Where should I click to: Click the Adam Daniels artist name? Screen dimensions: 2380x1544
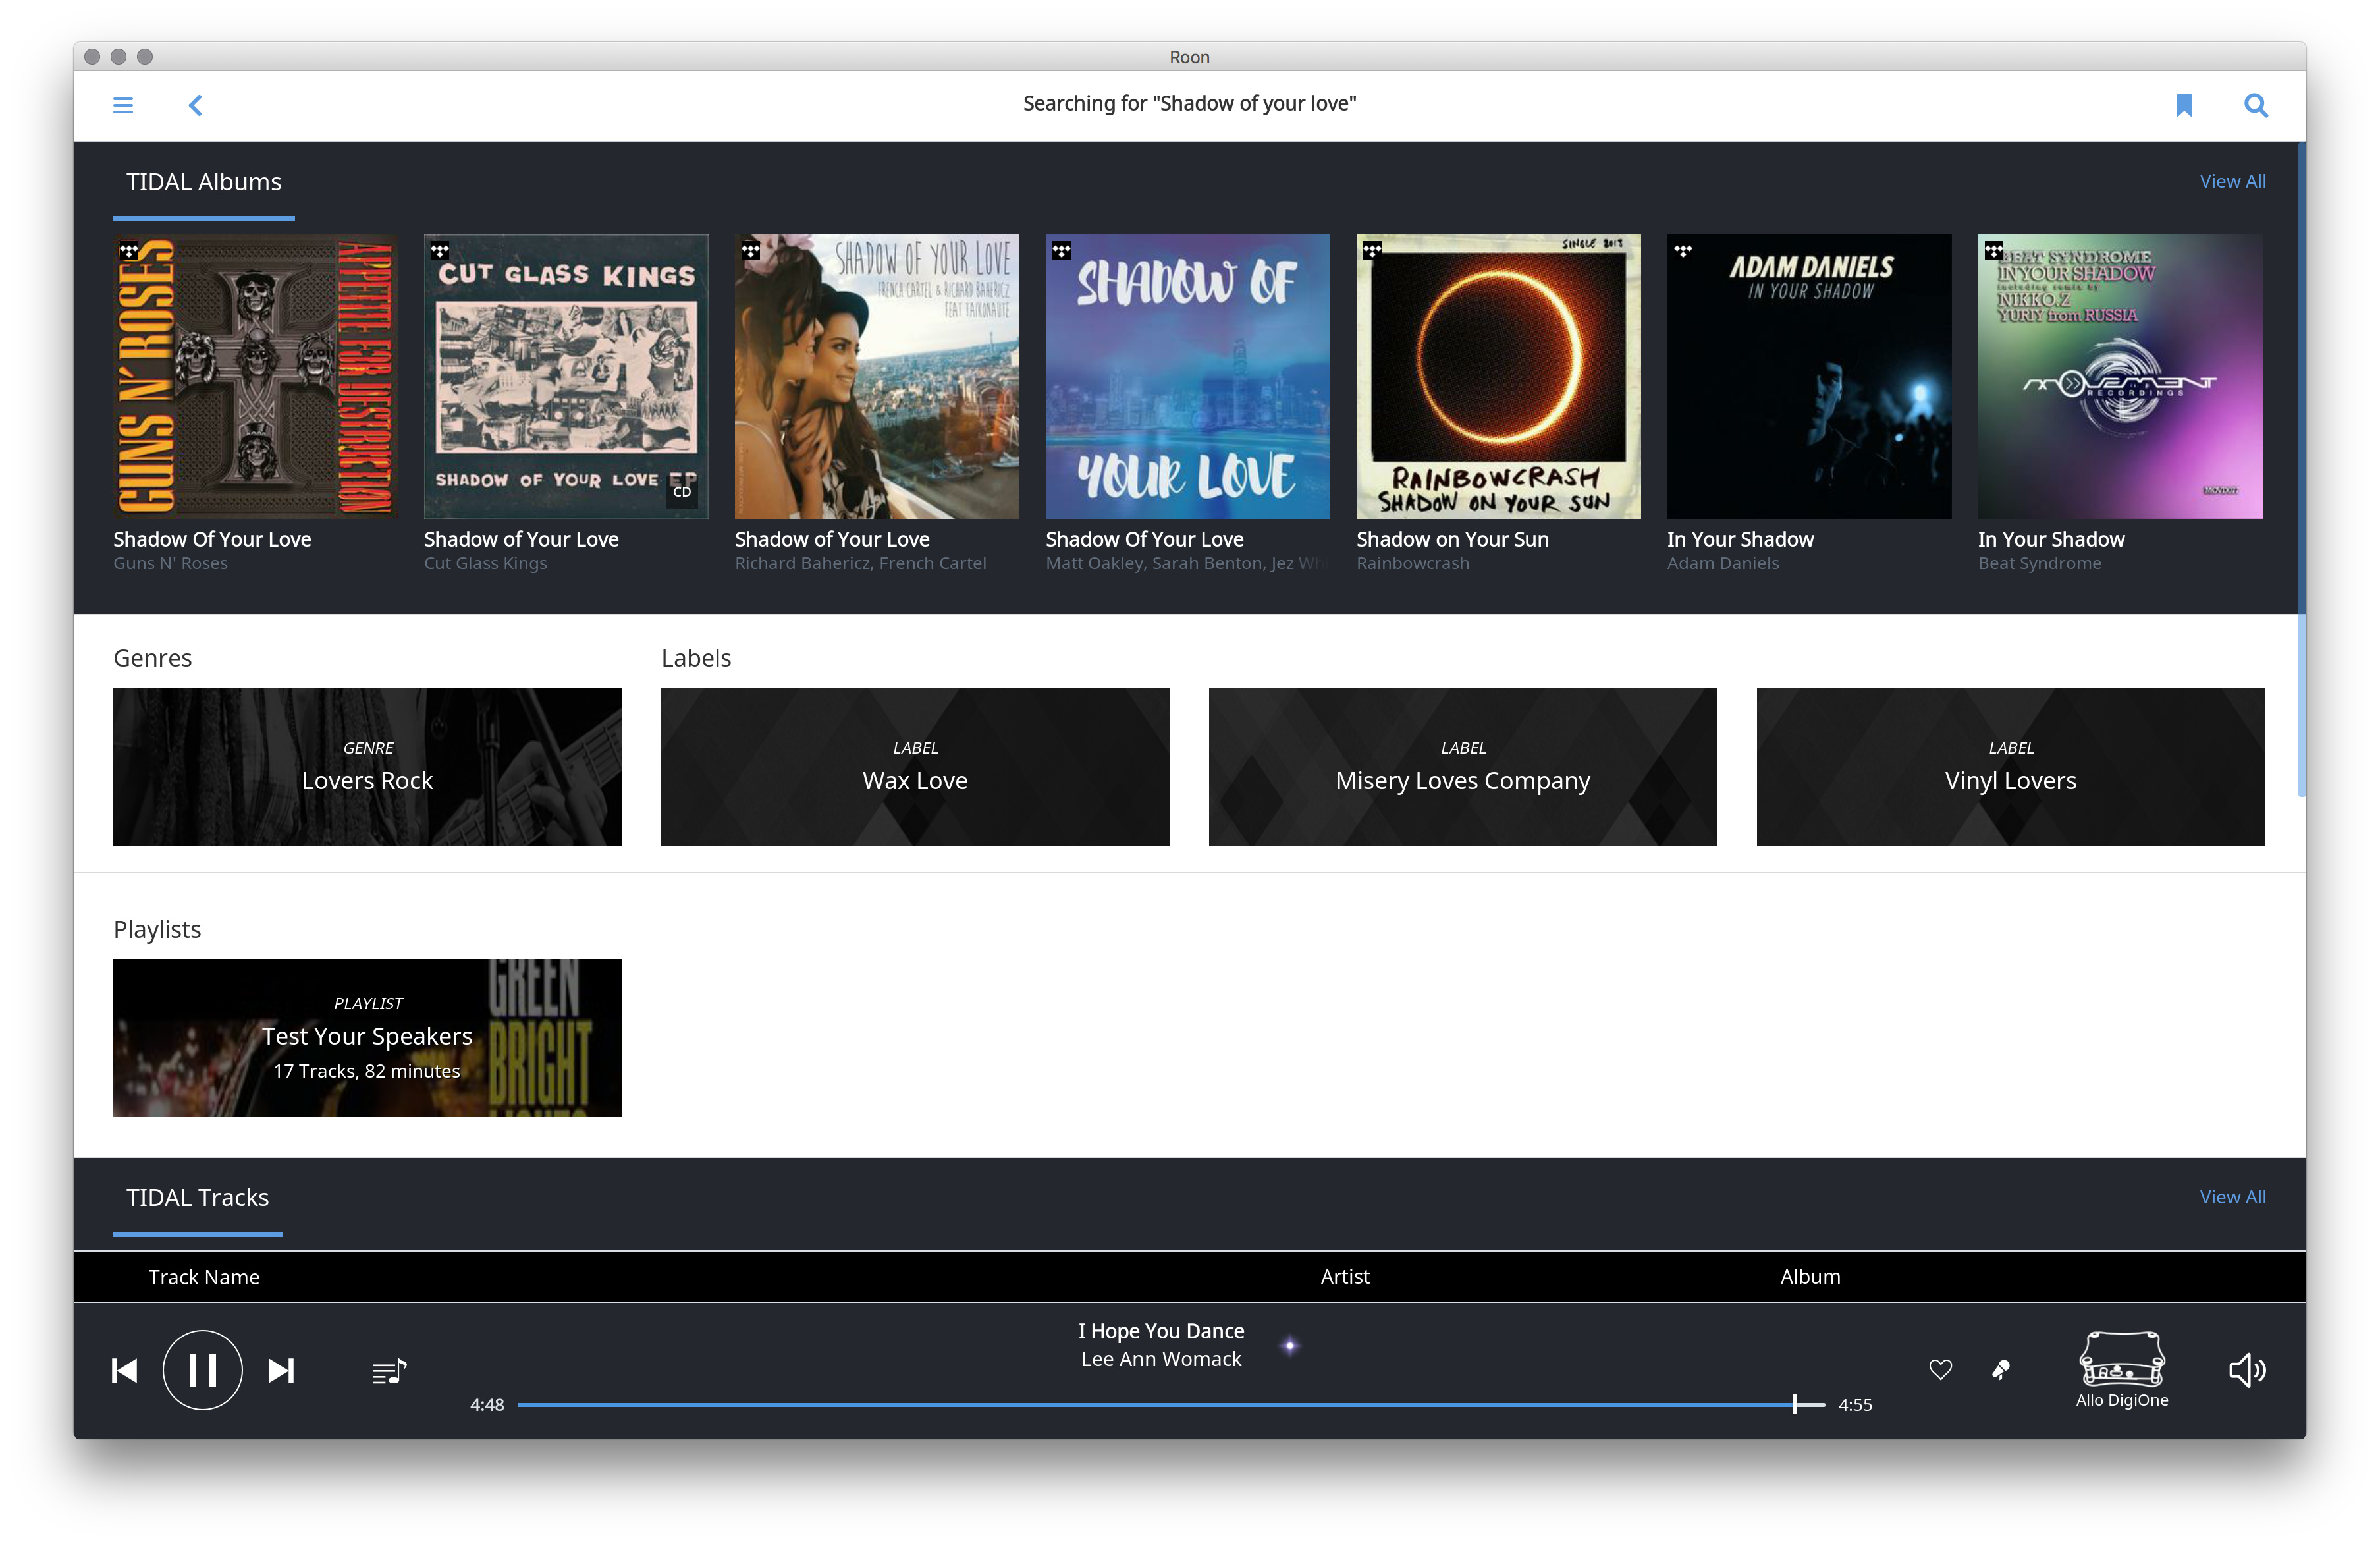click(x=1723, y=563)
